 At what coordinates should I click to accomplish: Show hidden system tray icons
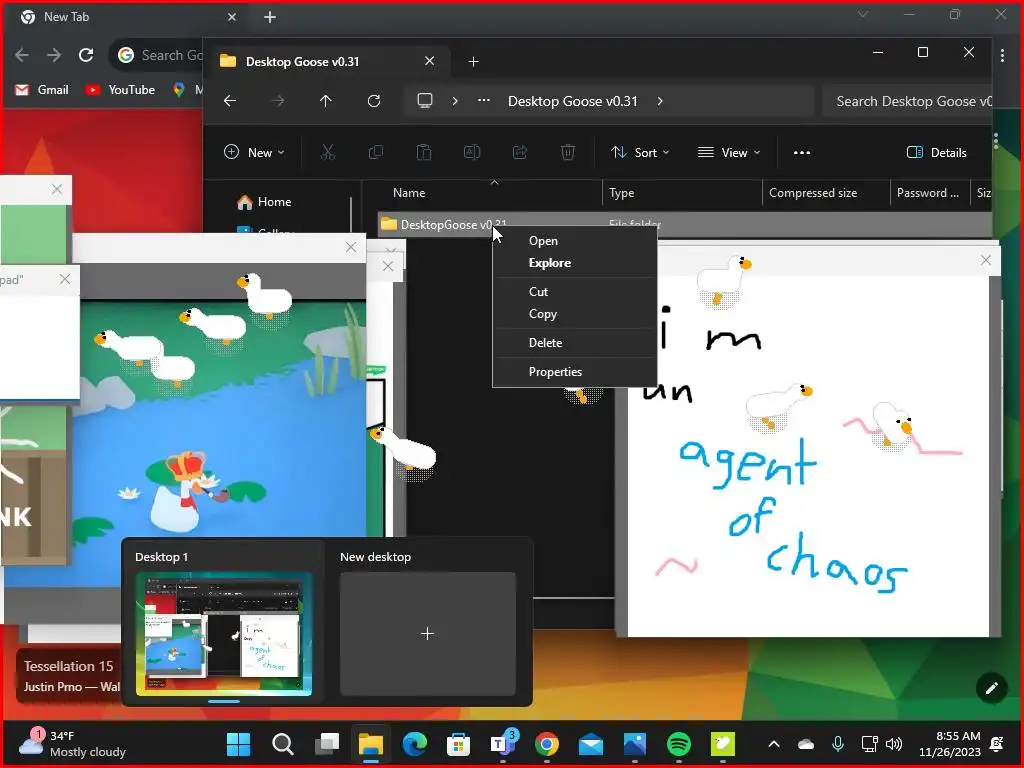[x=774, y=744]
